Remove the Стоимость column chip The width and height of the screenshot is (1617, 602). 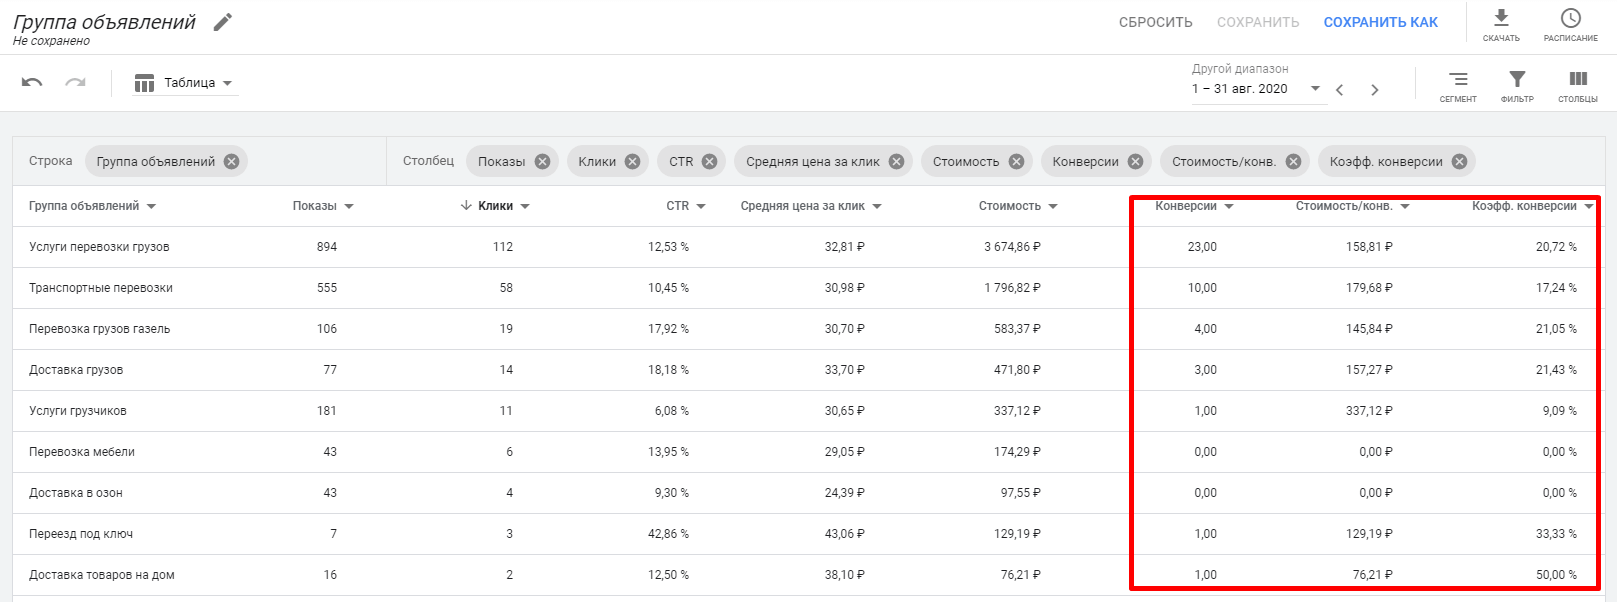(x=1016, y=162)
